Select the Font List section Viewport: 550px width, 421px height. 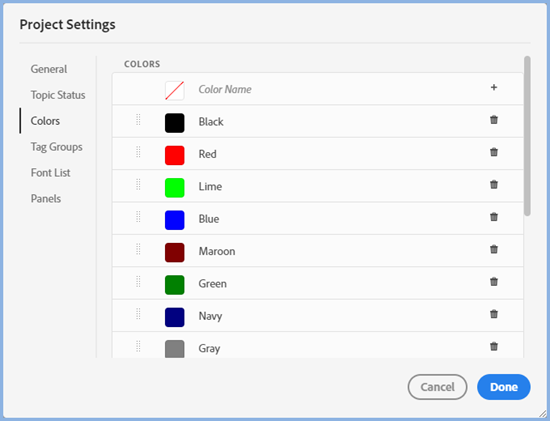click(x=51, y=173)
